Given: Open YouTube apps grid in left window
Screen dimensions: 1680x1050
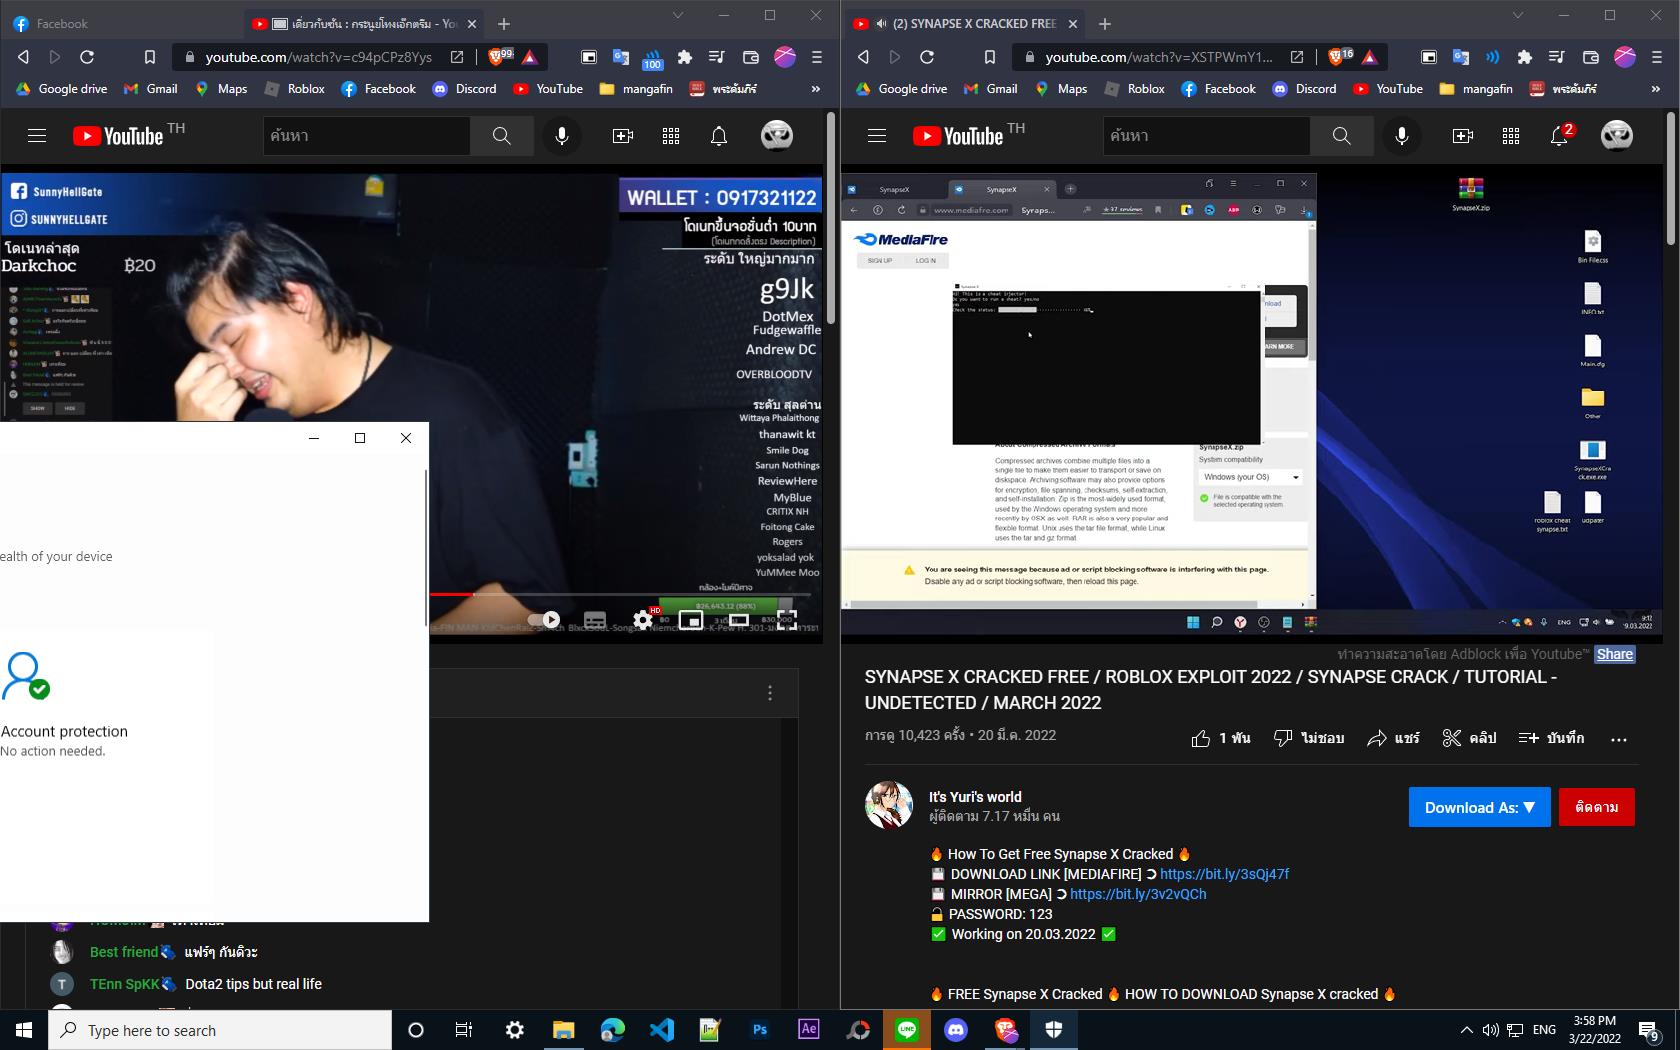Looking at the screenshot, I should click(x=671, y=136).
